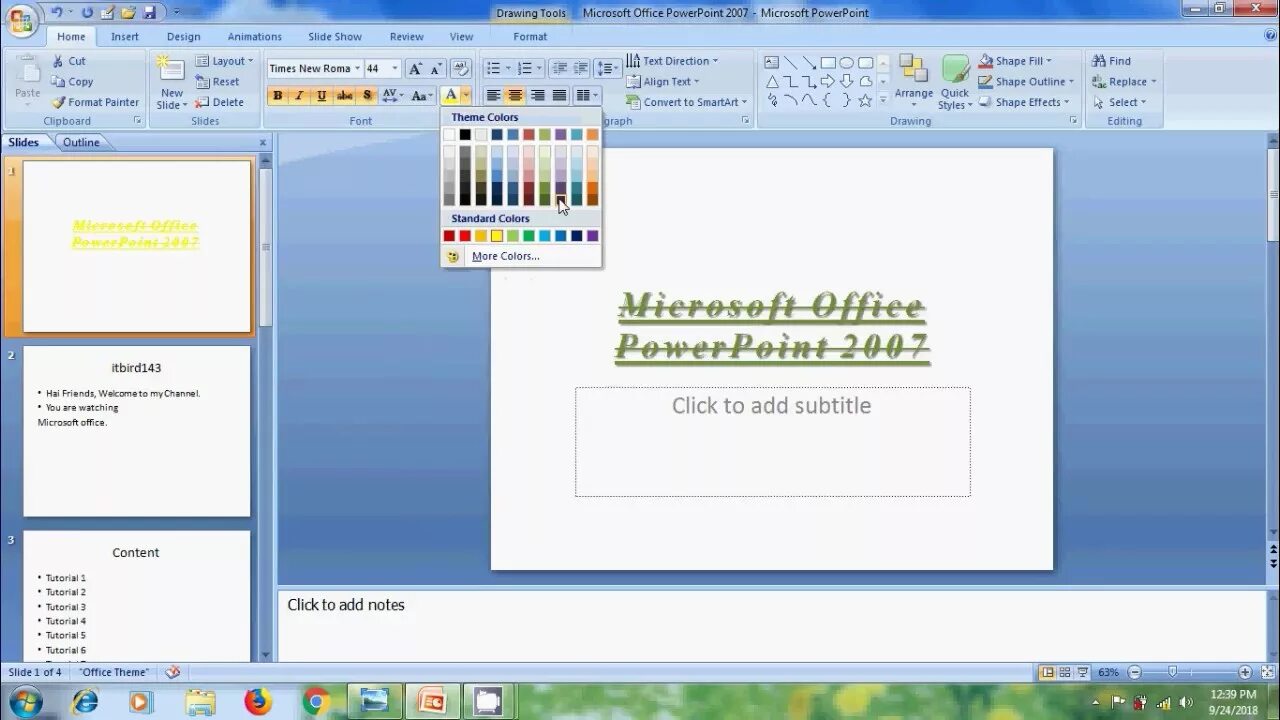Toggle Center text alignment
This screenshot has height=720, width=1280.
click(x=515, y=96)
